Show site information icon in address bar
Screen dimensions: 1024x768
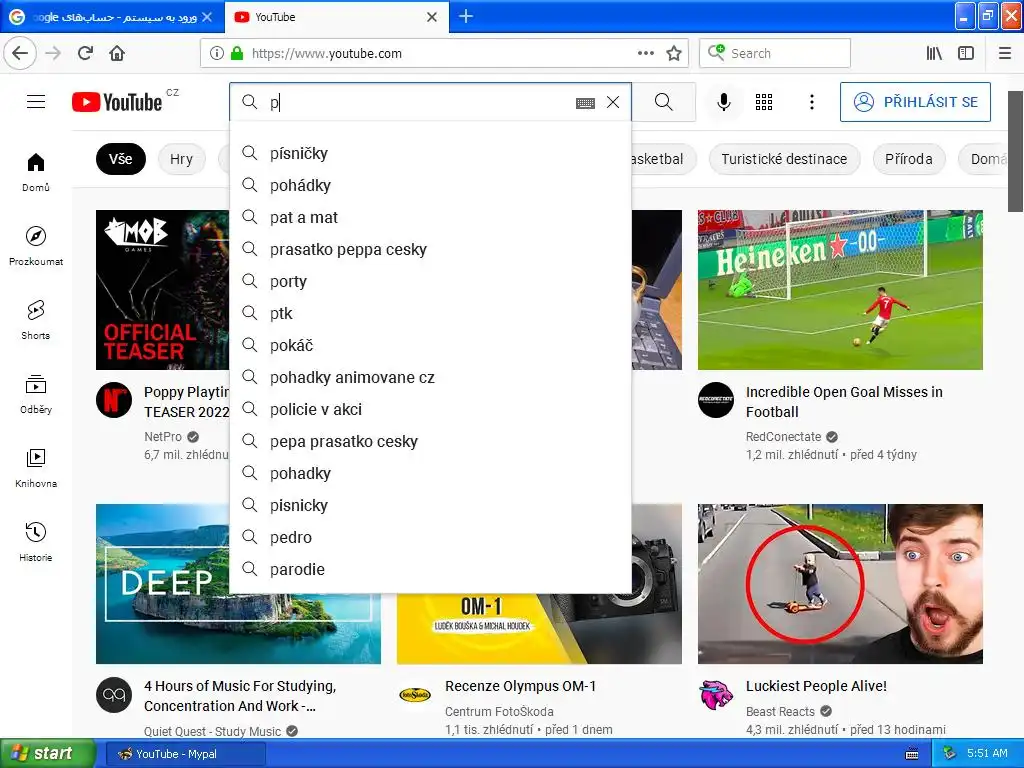217,54
